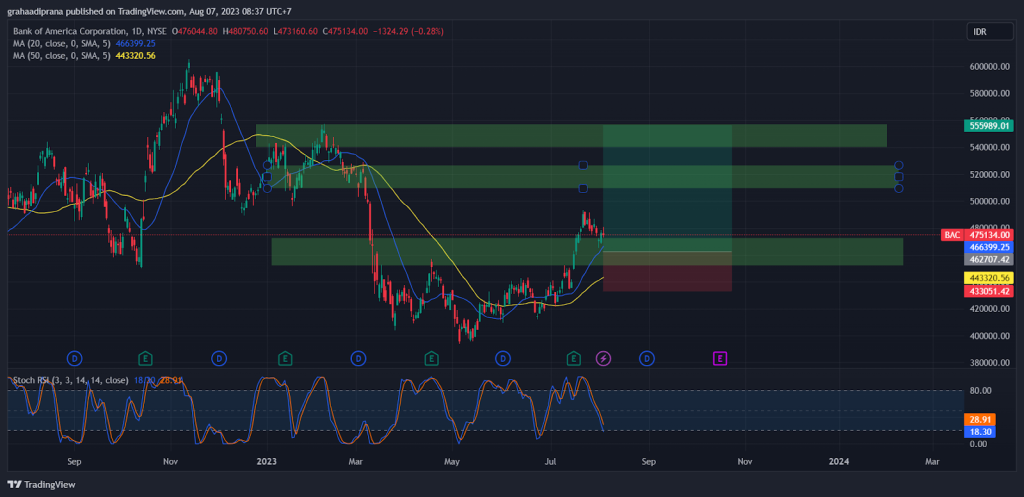Click the E earnings marker between Sep and Nov 2022
The image size is (1024, 497).
[x=145, y=358]
